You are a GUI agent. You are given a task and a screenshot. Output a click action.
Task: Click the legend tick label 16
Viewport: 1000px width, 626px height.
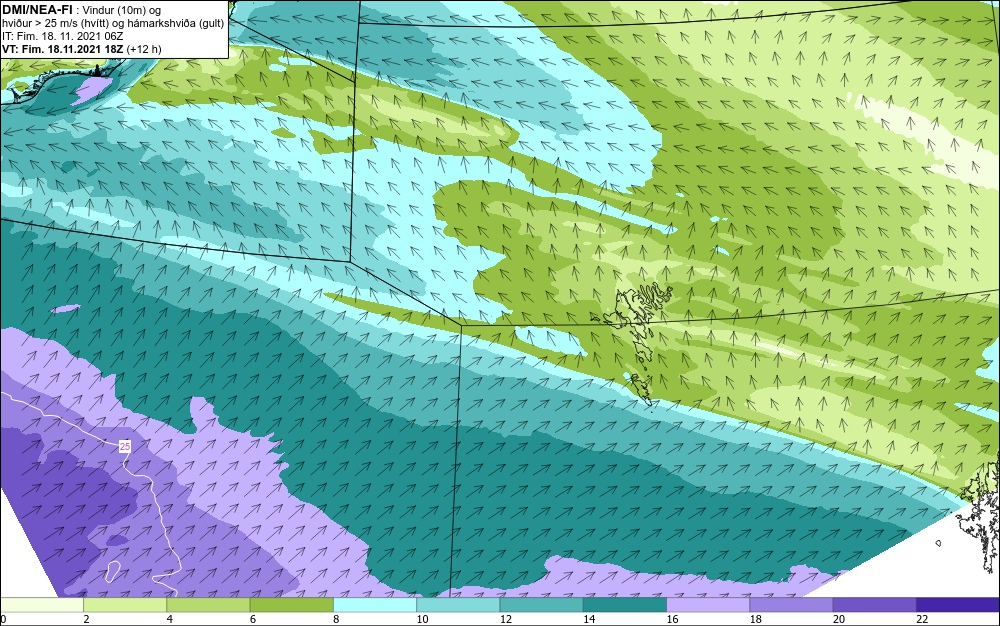672,619
